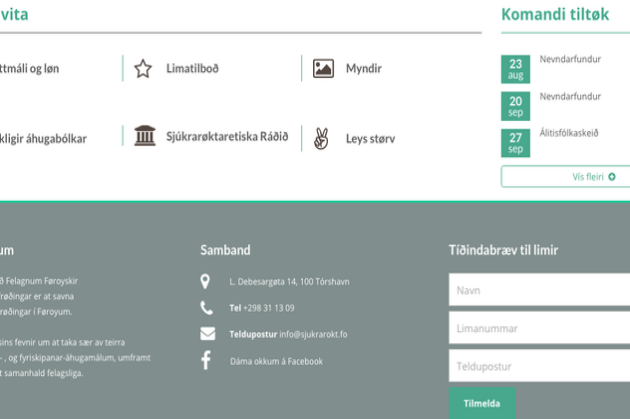Viewport: 630px width, 419px height.
Task: Open the Myndir page link
Action: 363,69
